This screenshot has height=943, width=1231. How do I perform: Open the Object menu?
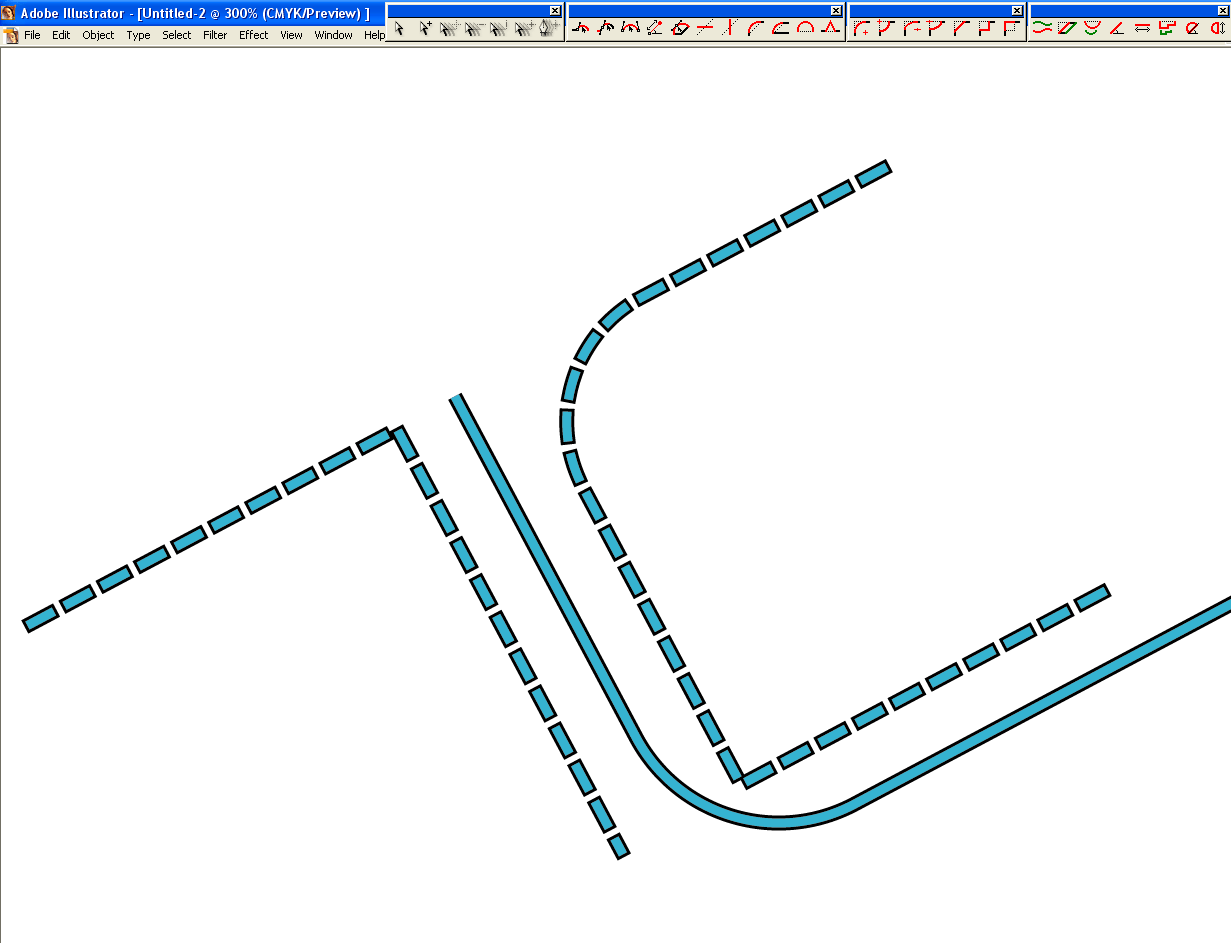pyautogui.click(x=98, y=35)
